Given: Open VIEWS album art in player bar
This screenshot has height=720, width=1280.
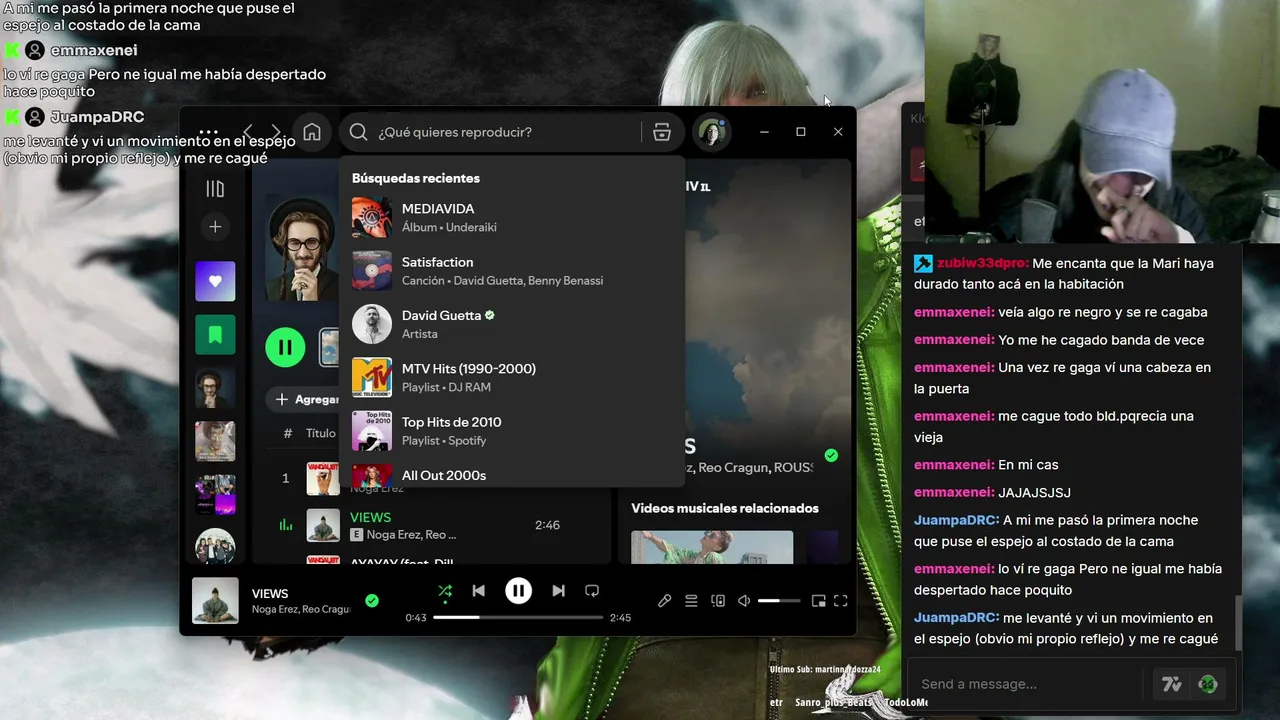Looking at the screenshot, I should coord(215,600).
